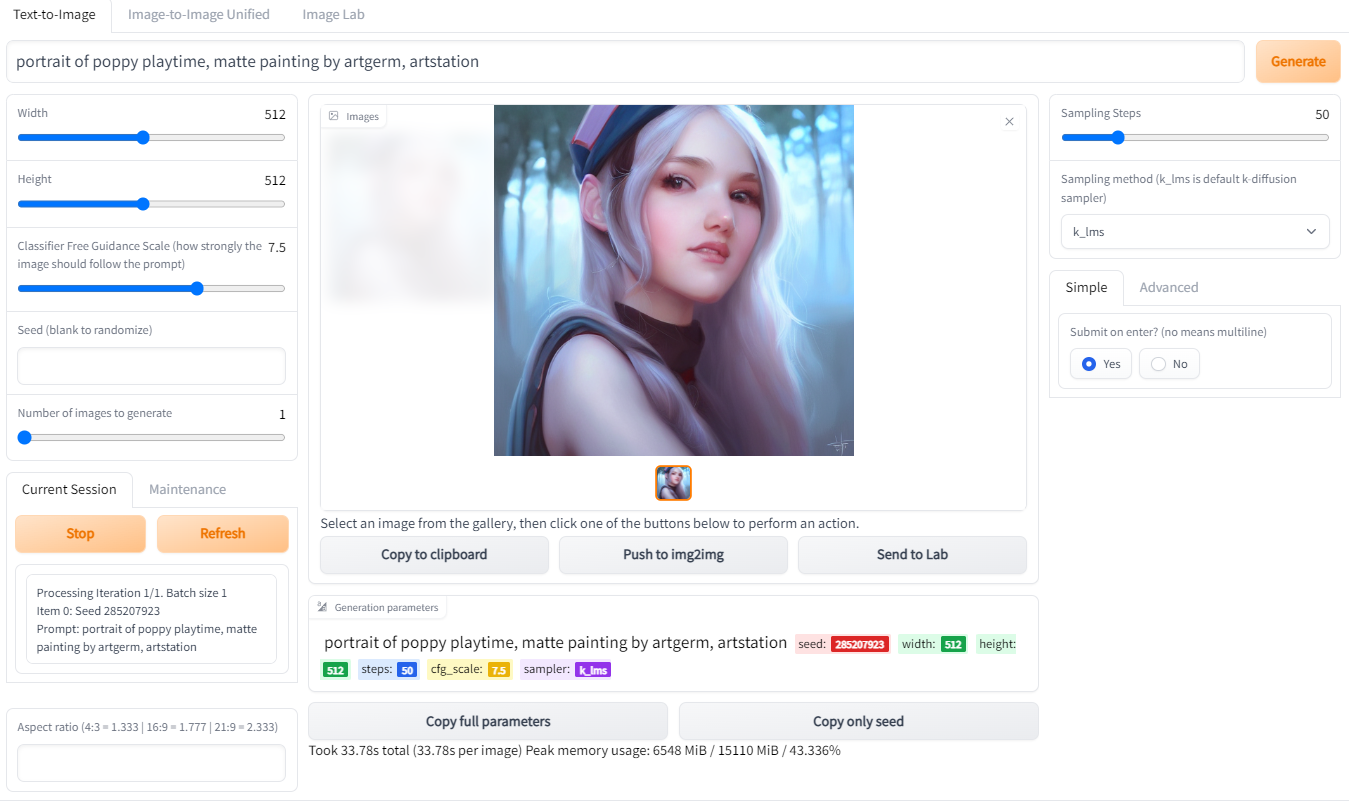Close the image preview with the X icon
Viewport: 1349px width, 807px height.
point(1009,121)
